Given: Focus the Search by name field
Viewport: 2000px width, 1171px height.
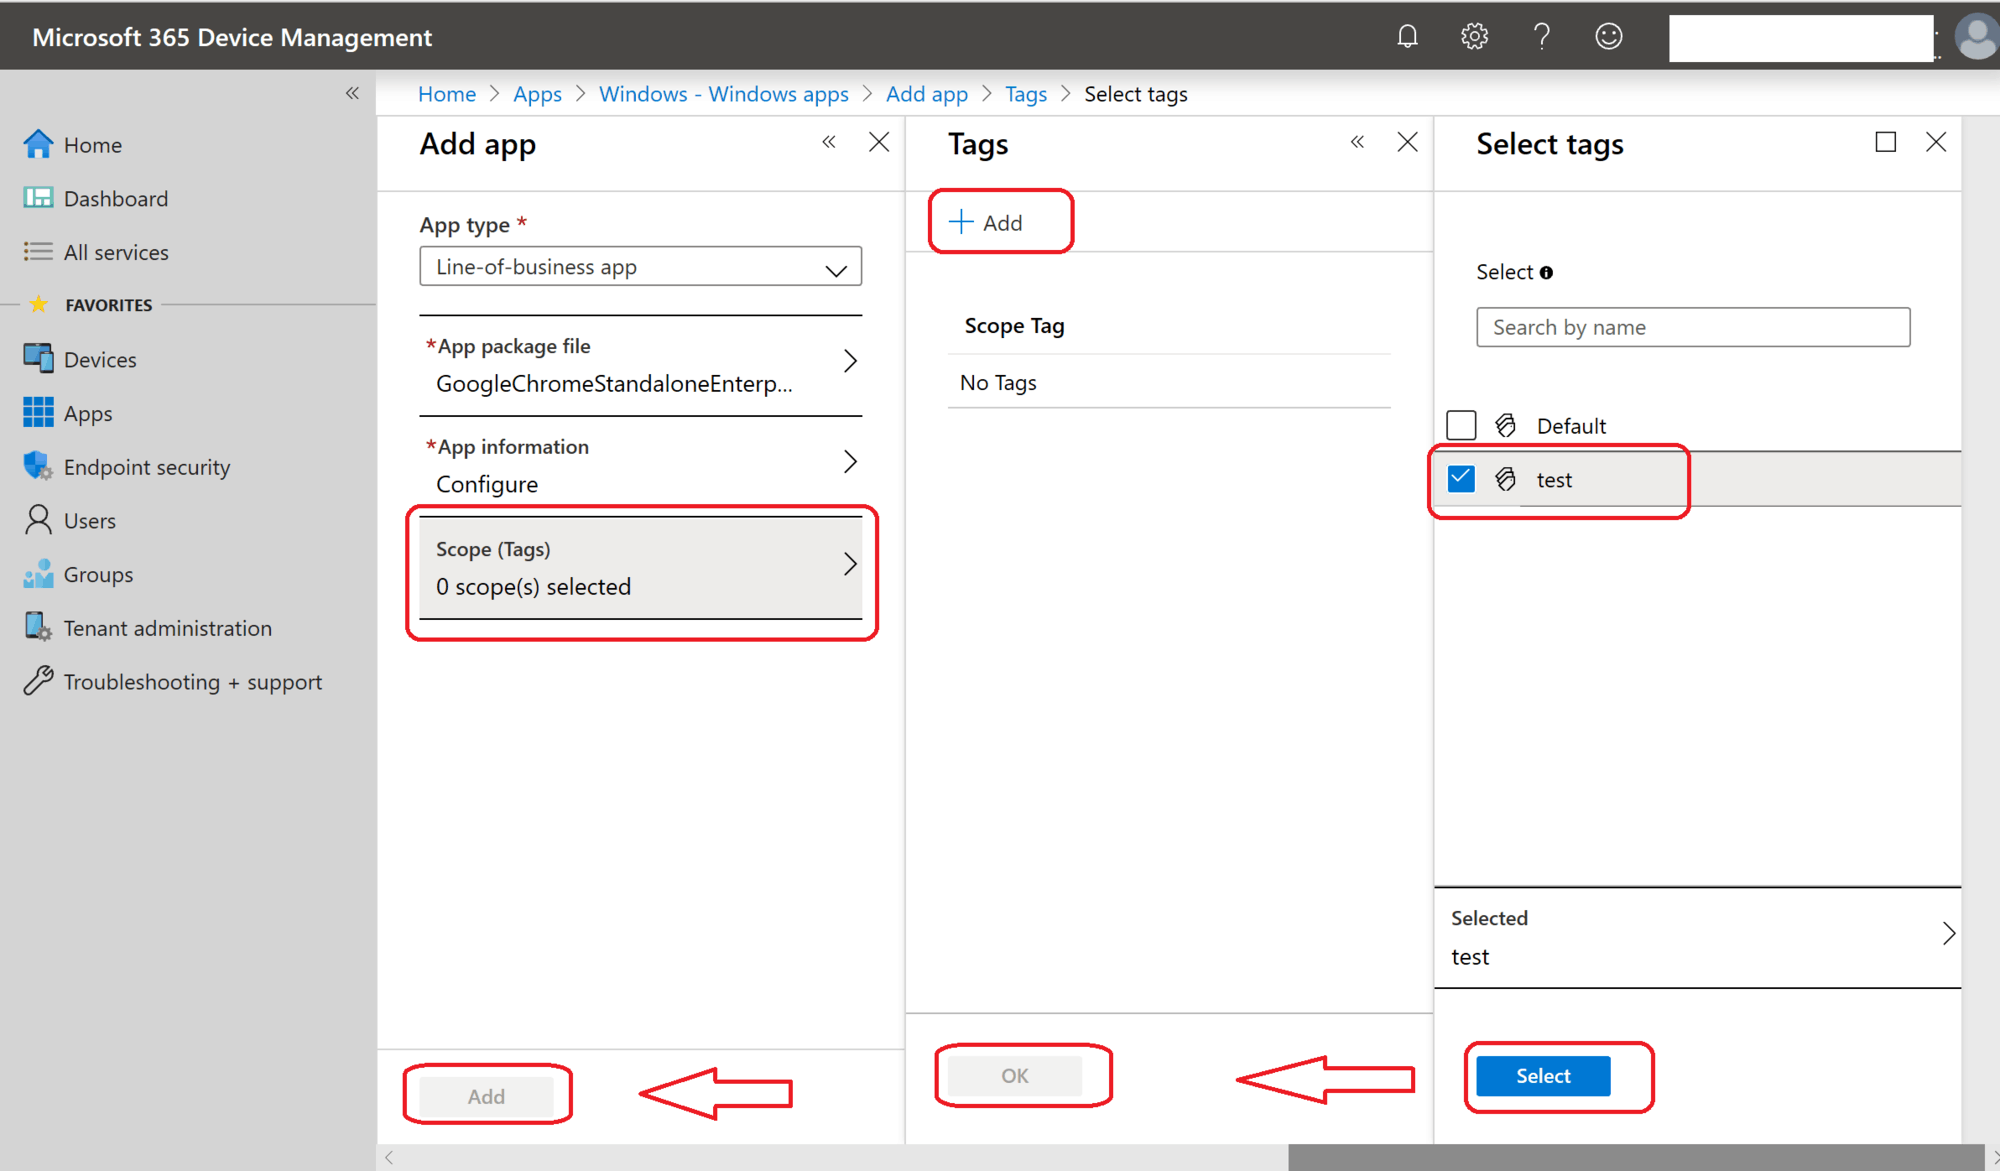Looking at the screenshot, I should pos(1693,327).
